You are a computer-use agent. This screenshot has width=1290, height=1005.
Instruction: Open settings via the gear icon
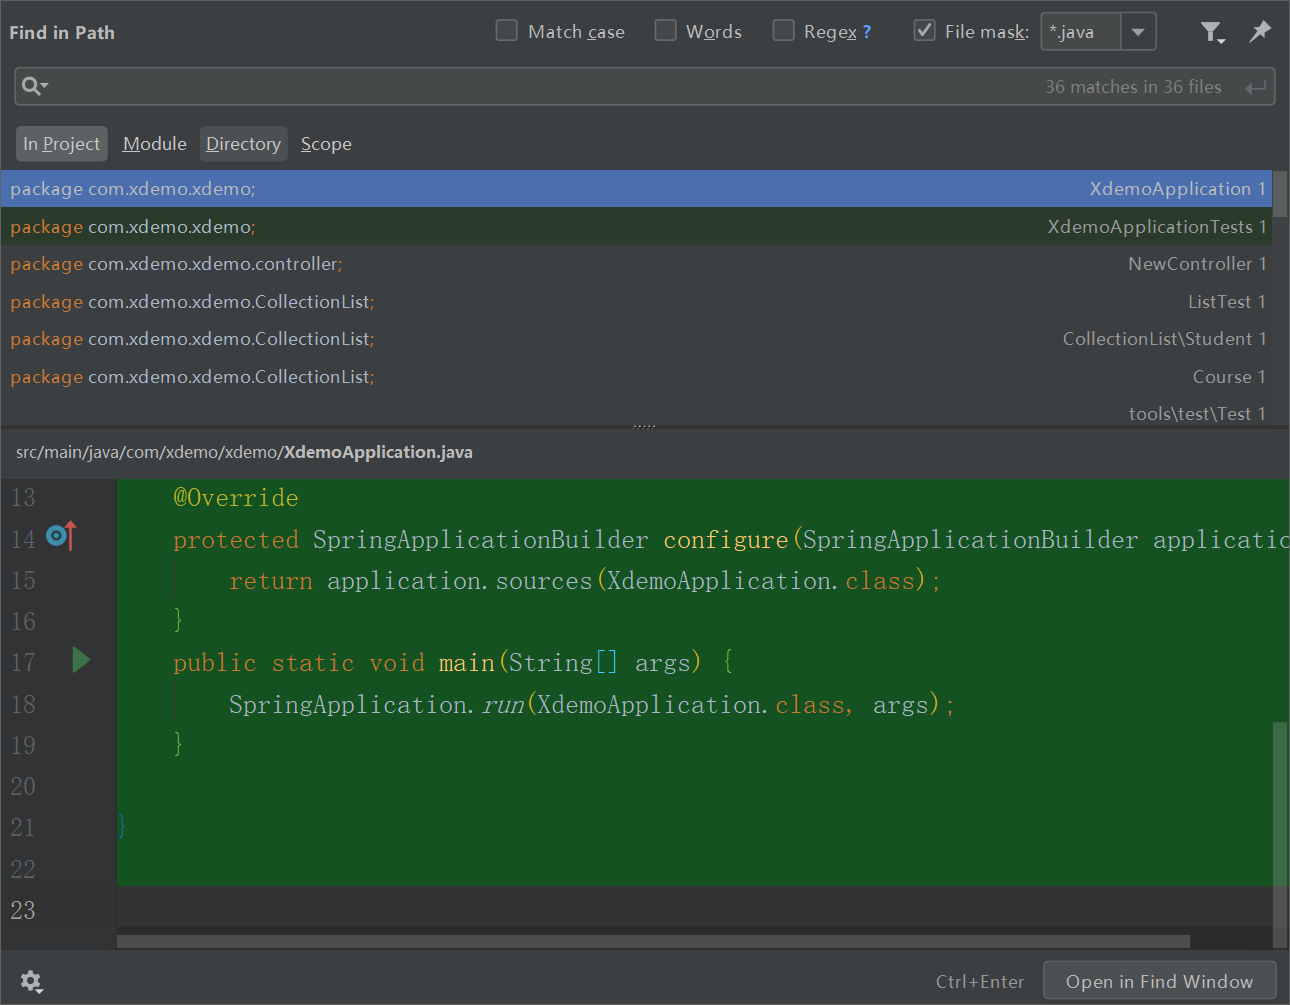[x=31, y=981]
